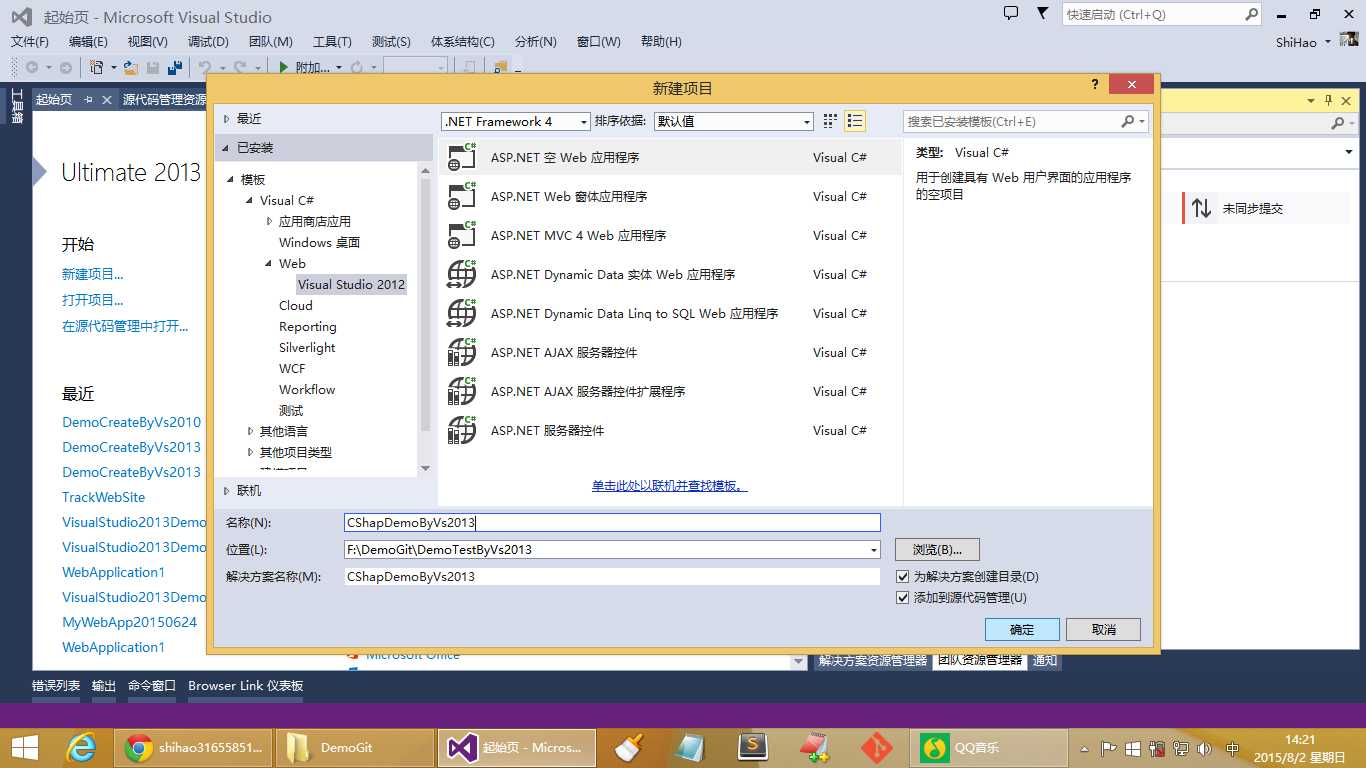Click the open file toolbar icon
The image size is (1366, 768).
tap(130, 67)
